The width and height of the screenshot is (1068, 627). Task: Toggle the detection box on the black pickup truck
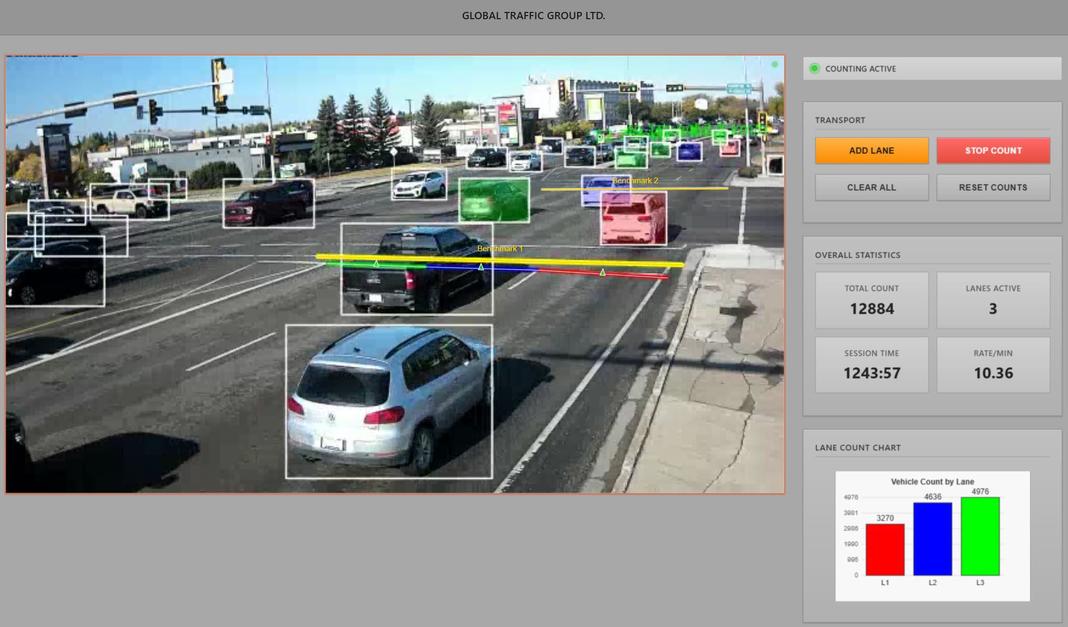(416, 270)
